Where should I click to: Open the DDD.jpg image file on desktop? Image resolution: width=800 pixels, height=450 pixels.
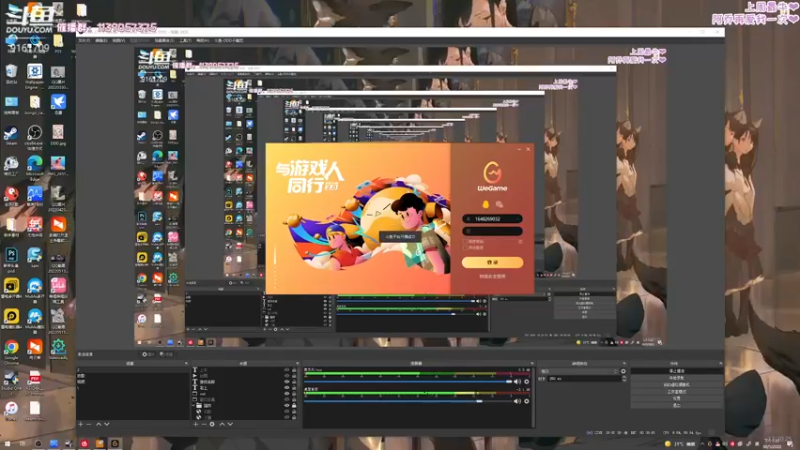[58, 136]
